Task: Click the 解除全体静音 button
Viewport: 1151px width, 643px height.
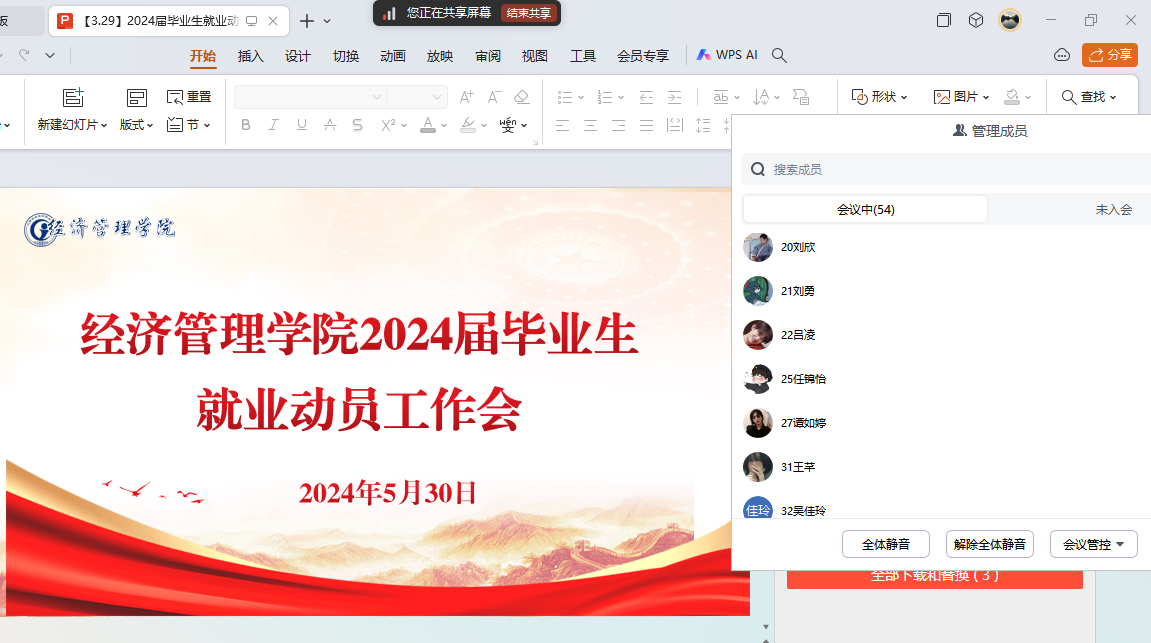Action: [990, 545]
